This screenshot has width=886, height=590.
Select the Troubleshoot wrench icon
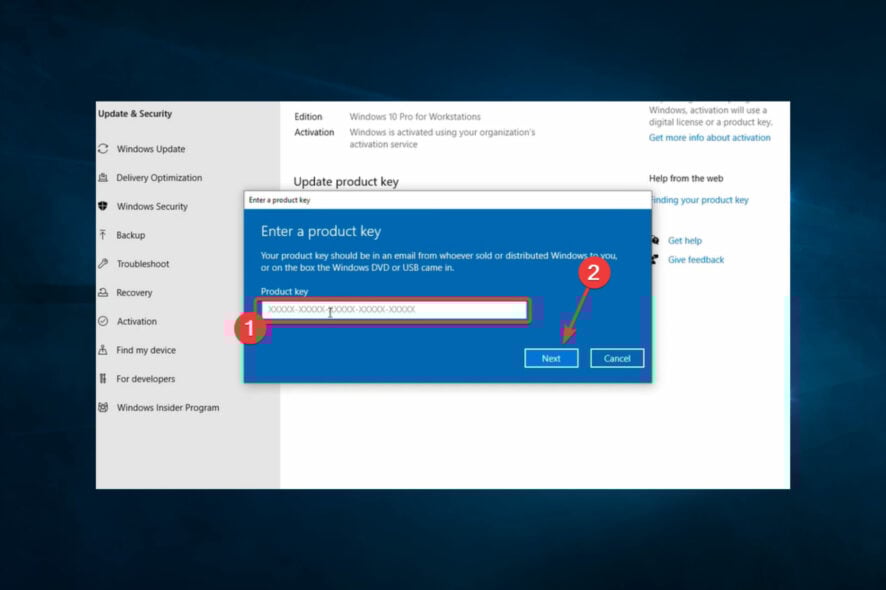click(x=103, y=264)
